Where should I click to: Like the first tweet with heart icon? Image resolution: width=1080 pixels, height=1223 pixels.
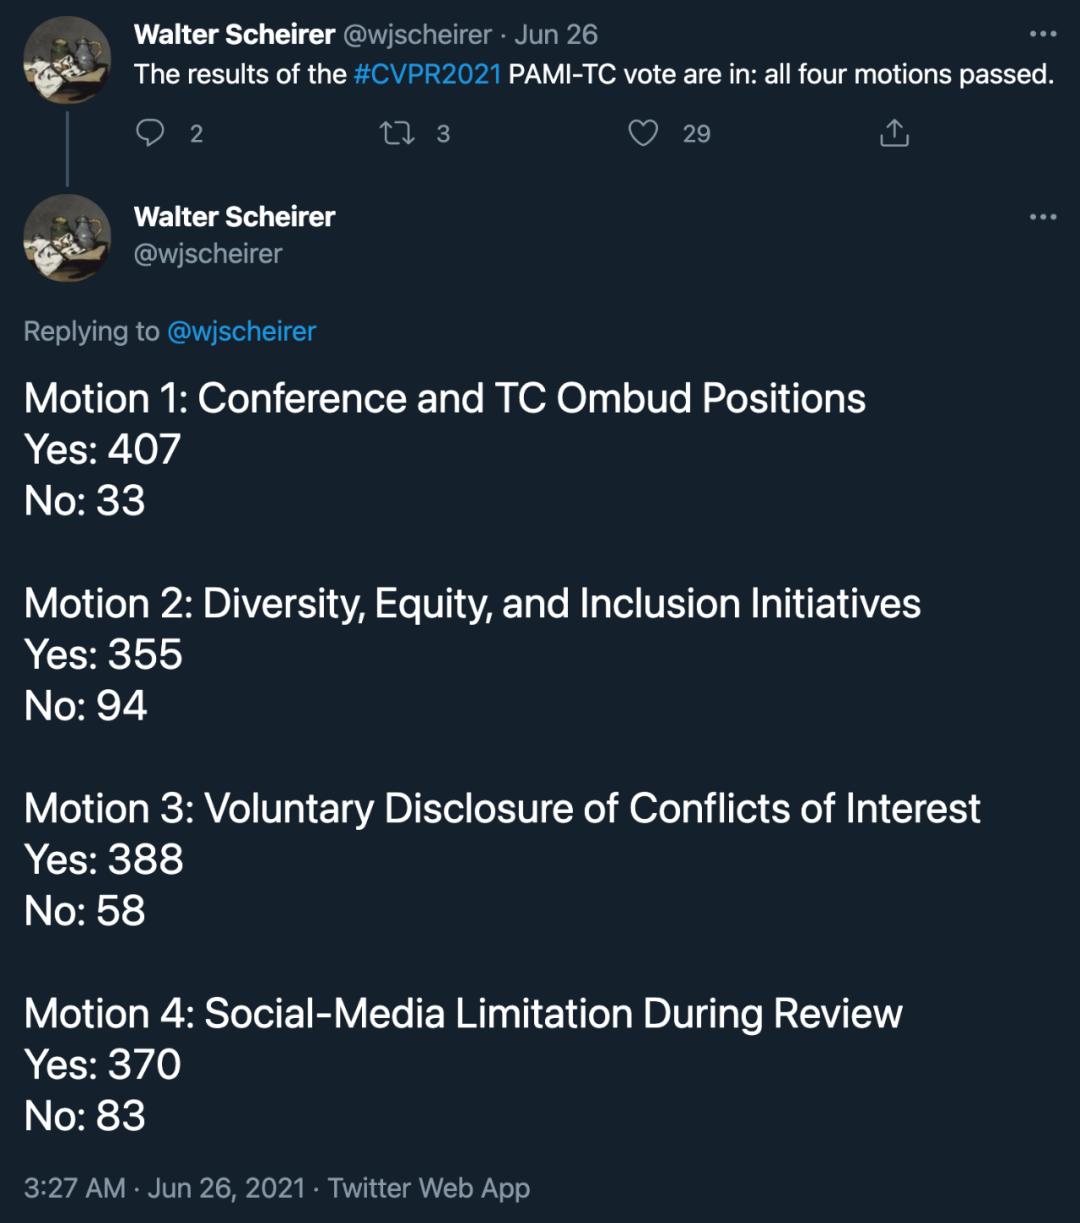[643, 133]
